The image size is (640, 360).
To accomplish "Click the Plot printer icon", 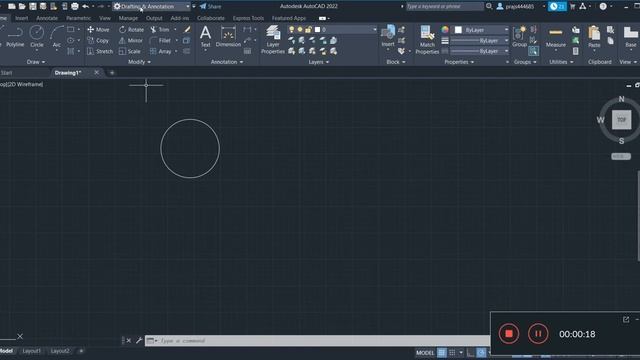I will point(75,6).
